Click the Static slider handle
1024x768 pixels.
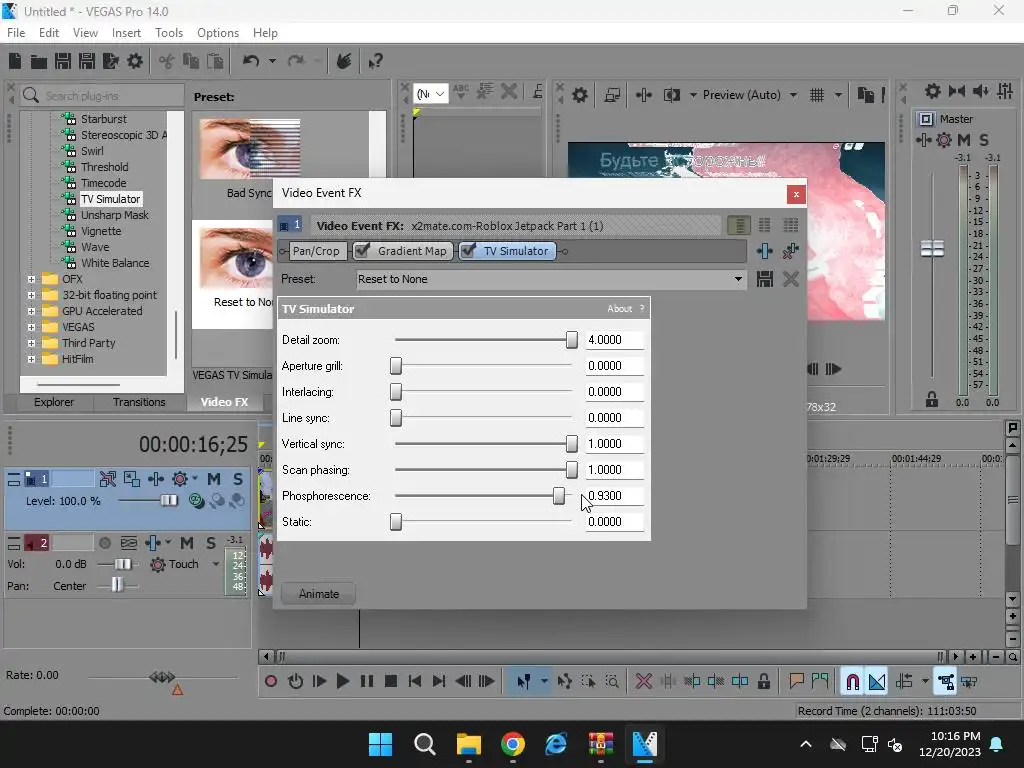(x=396, y=522)
